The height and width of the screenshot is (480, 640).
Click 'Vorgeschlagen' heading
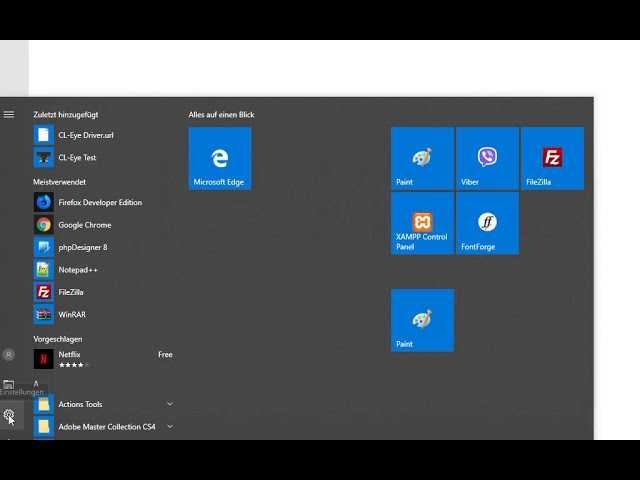(58, 339)
